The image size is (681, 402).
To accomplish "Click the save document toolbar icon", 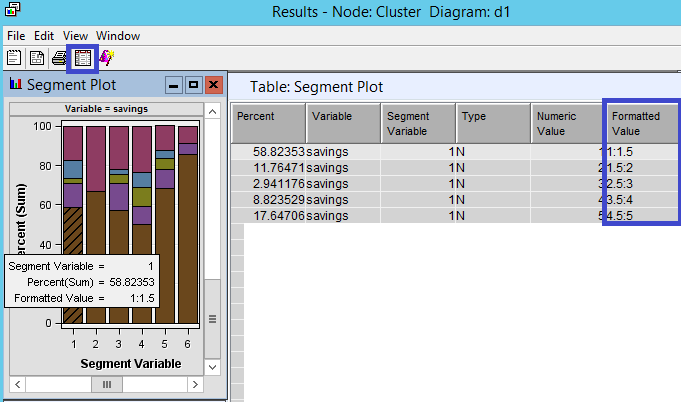I will 37,57.
